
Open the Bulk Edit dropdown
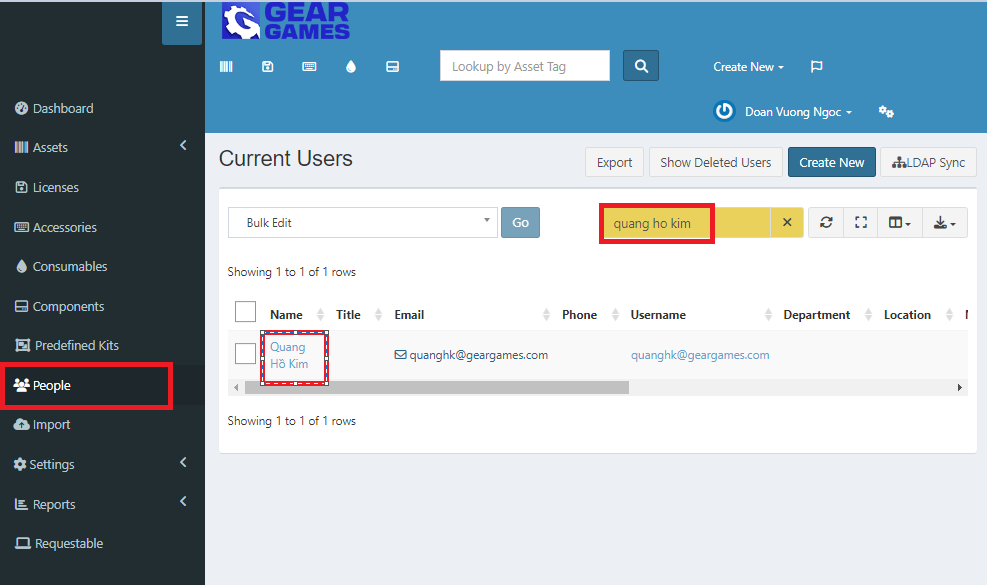coord(362,223)
